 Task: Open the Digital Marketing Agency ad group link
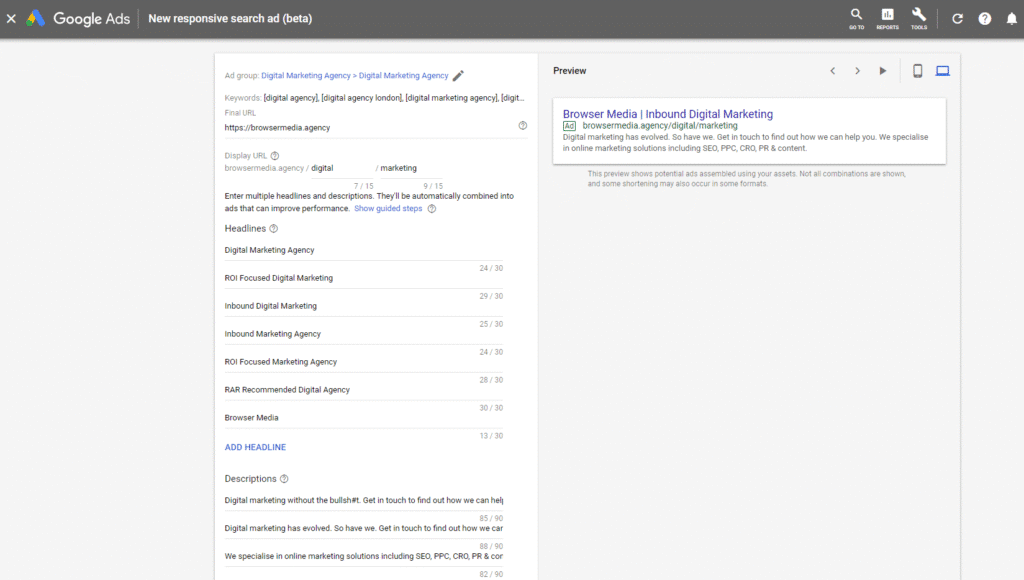pos(404,76)
